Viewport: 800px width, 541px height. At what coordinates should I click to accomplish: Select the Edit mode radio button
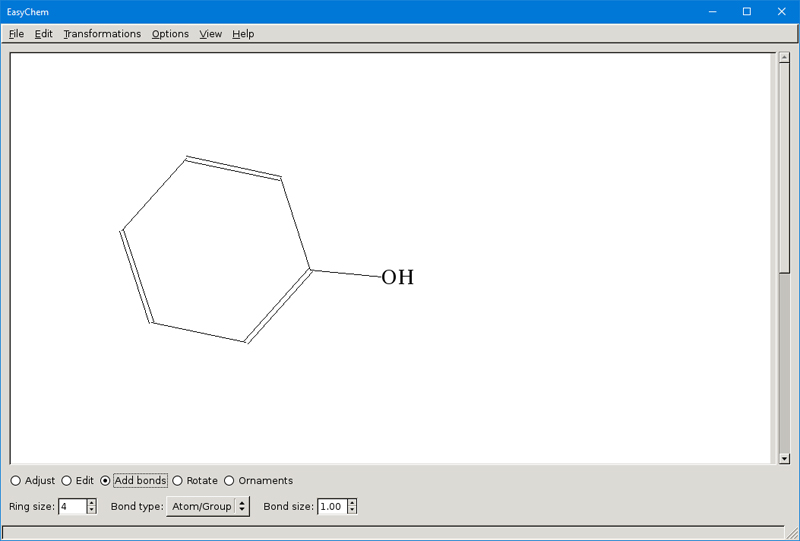click(x=67, y=481)
